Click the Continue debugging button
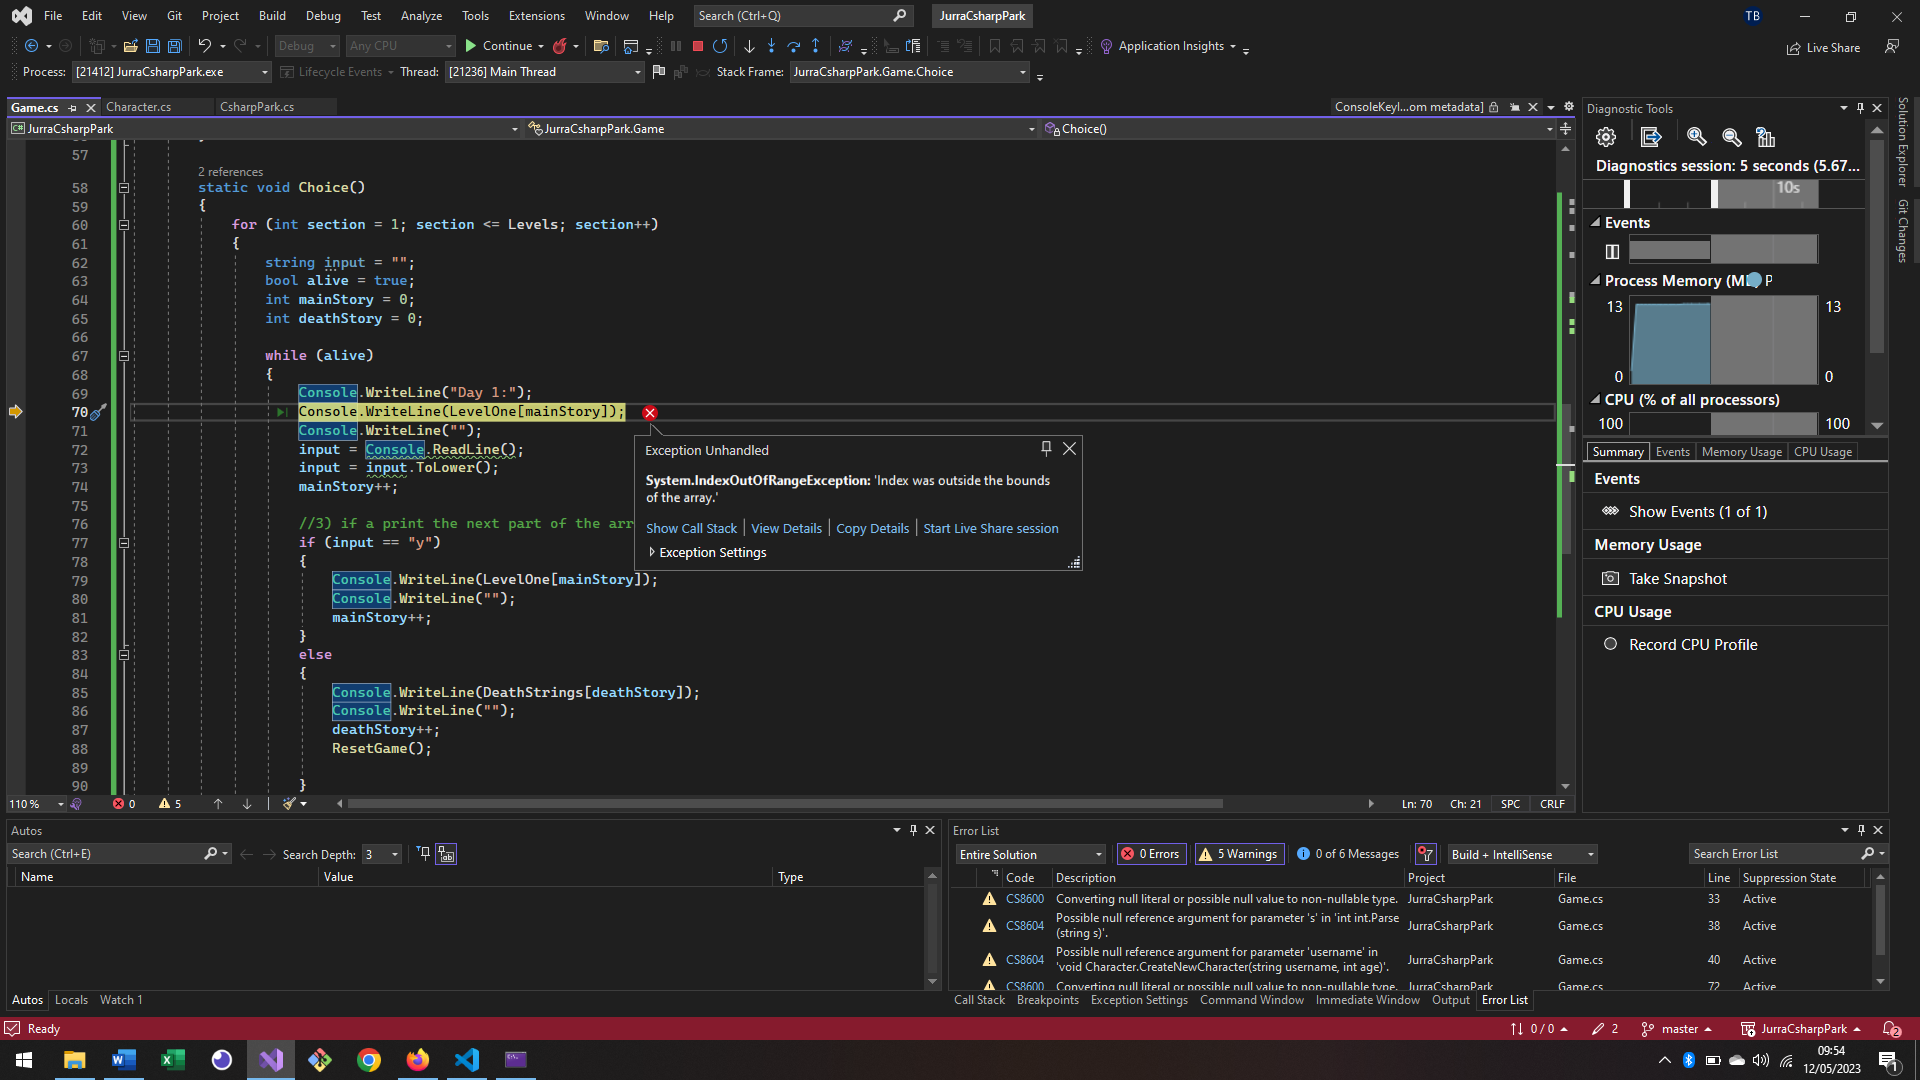Image resolution: width=1920 pixels, height=1080 pixels. click(x=504, y=46)
